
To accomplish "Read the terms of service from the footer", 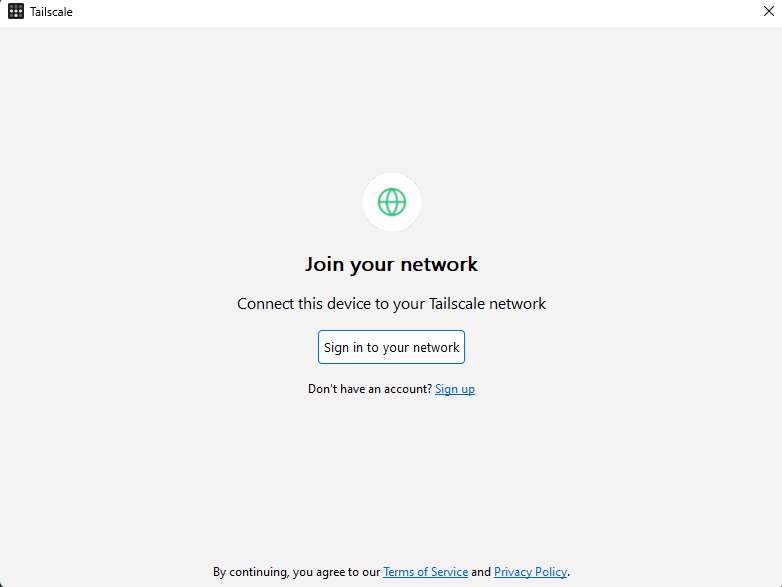I will tap(425, 572).
